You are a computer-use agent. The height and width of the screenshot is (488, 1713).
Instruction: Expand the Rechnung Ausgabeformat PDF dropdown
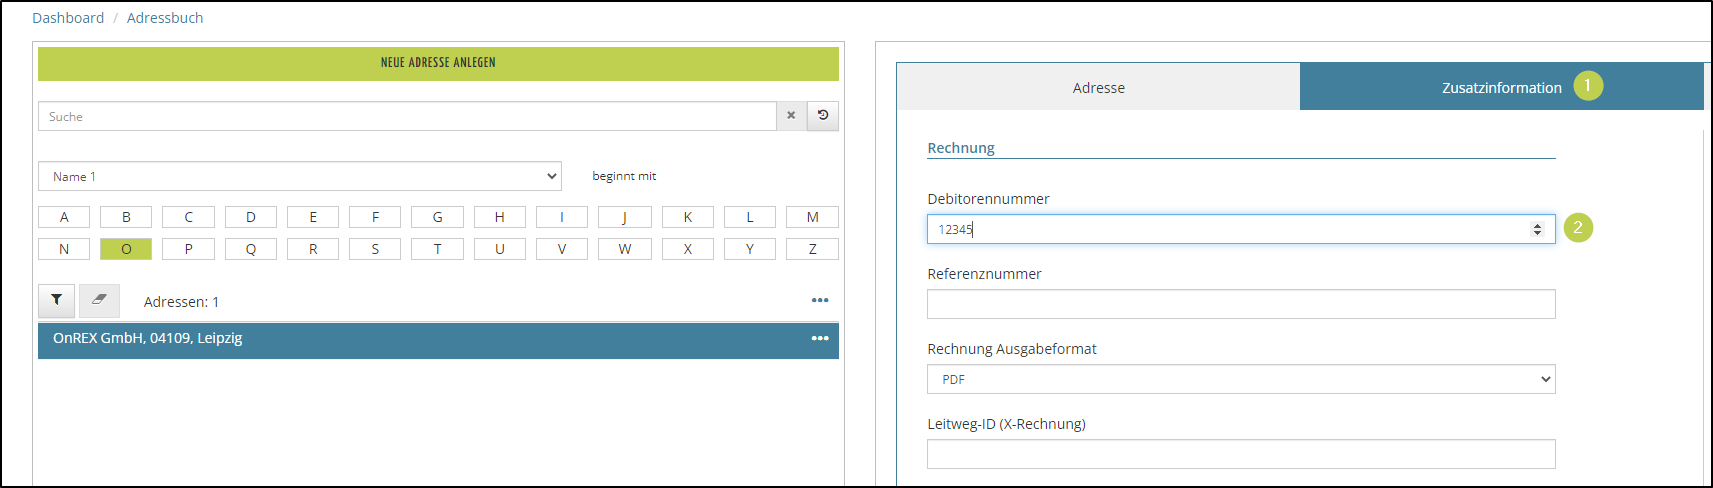pyautogui.click(x=1240, y=379)
